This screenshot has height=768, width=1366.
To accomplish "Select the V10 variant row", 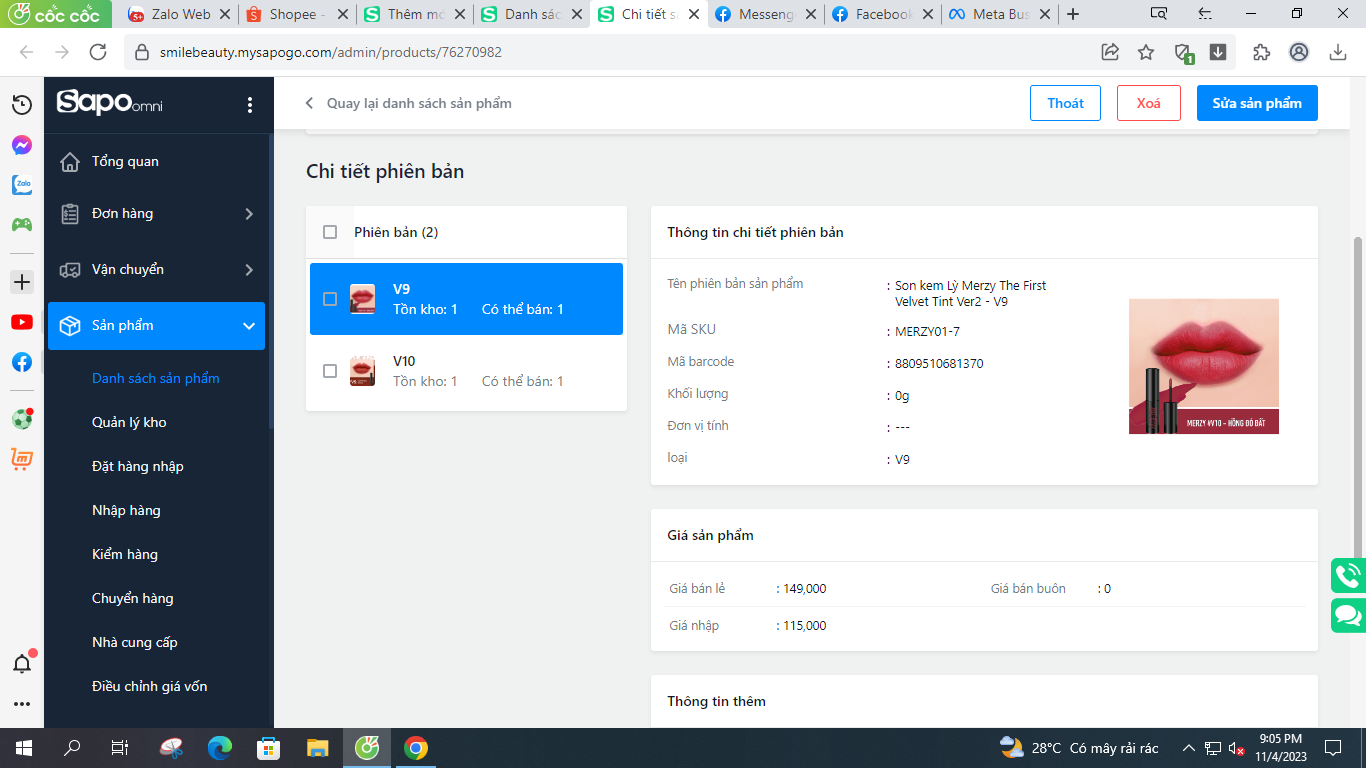I will point(466,371).
